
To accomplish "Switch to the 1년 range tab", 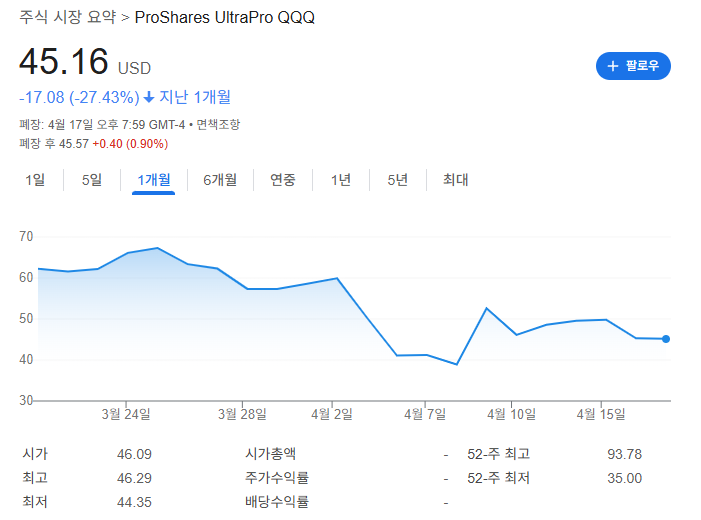I will (x=341, y=180).
